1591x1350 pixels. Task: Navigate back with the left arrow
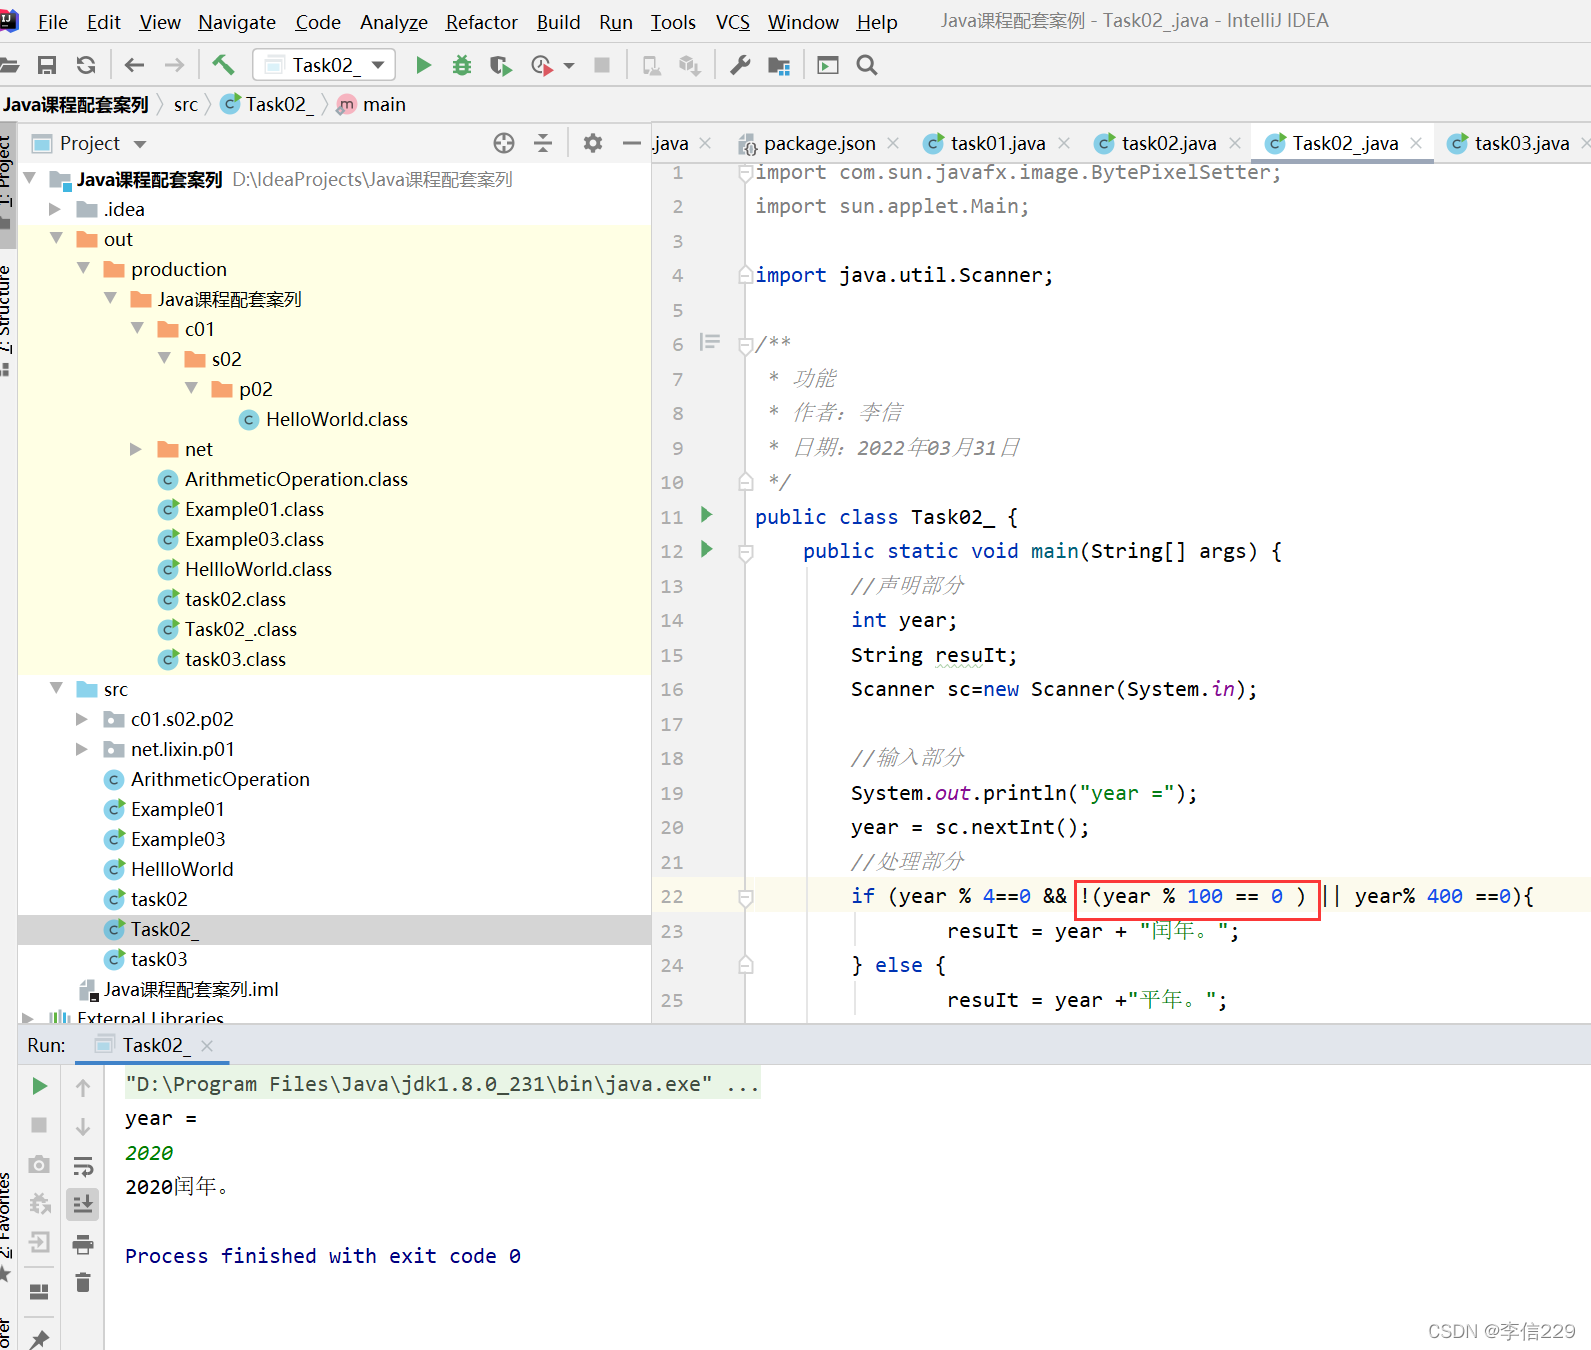pos(134,65)
